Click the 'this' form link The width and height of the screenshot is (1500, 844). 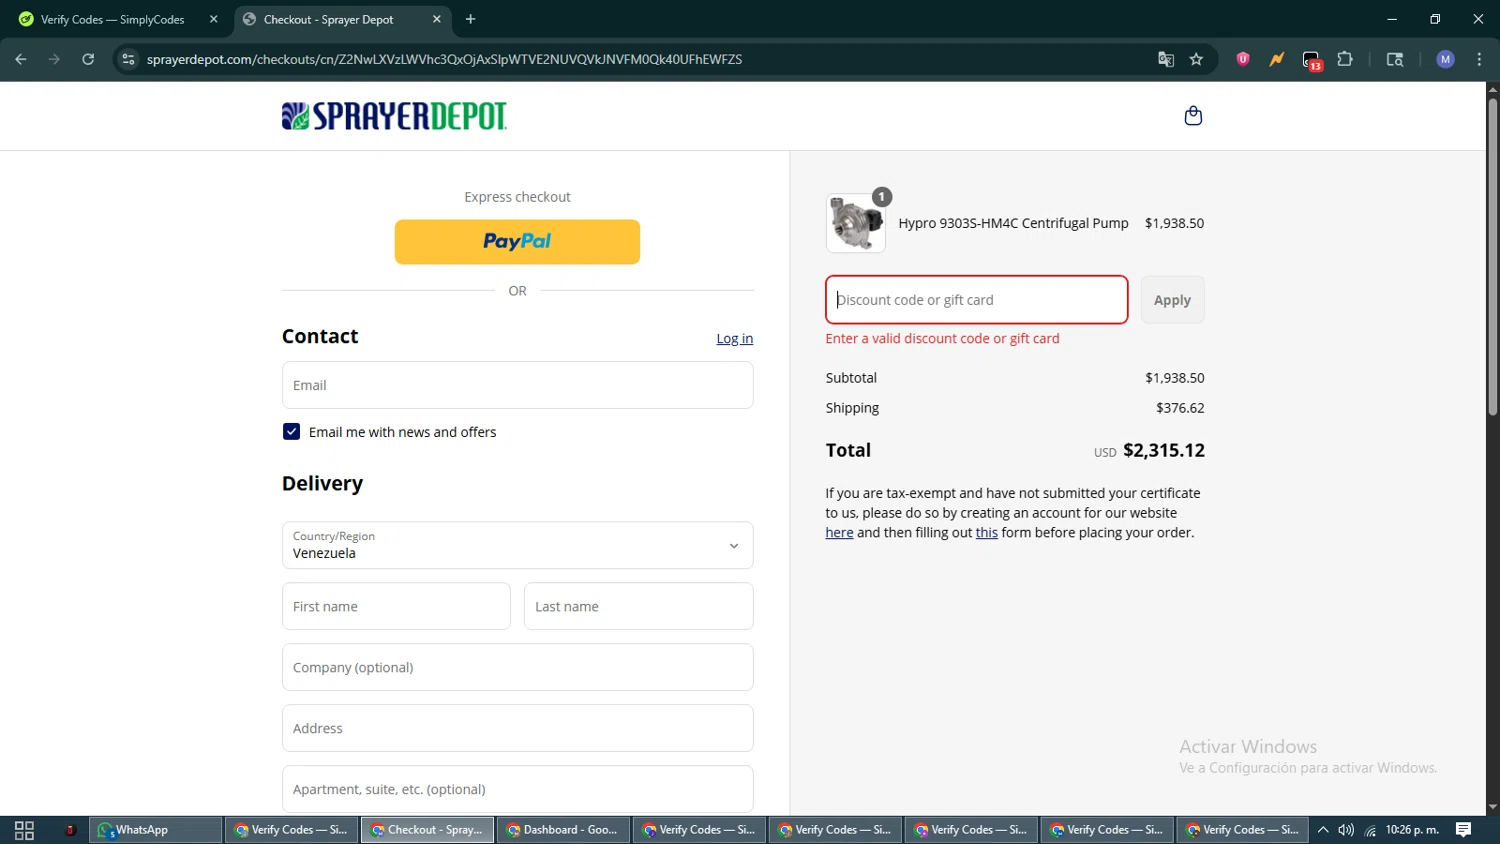click(x=987, y=533)
